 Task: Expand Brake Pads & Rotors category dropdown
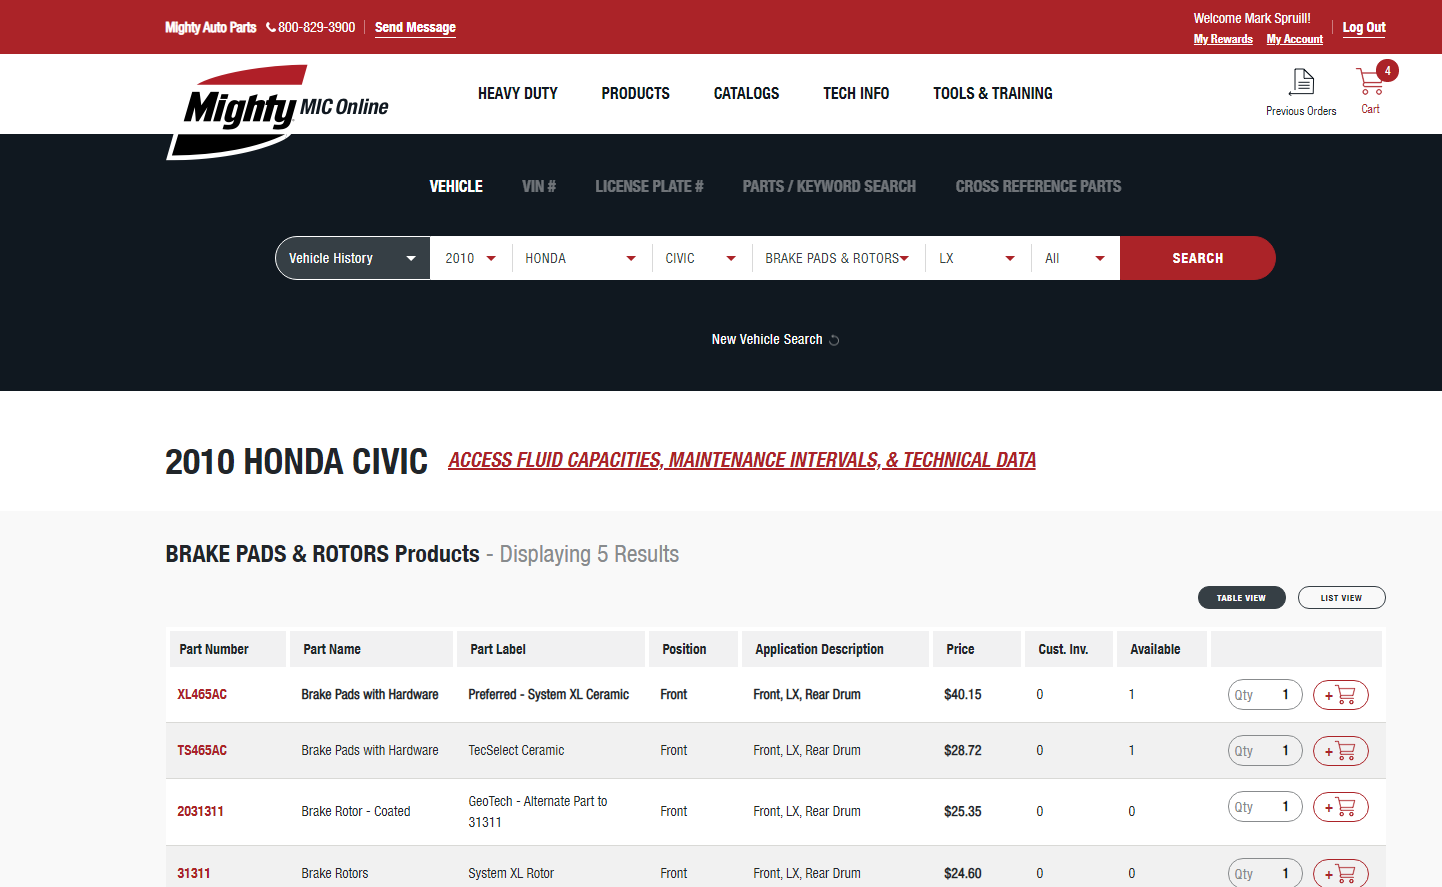pos(838,258)
